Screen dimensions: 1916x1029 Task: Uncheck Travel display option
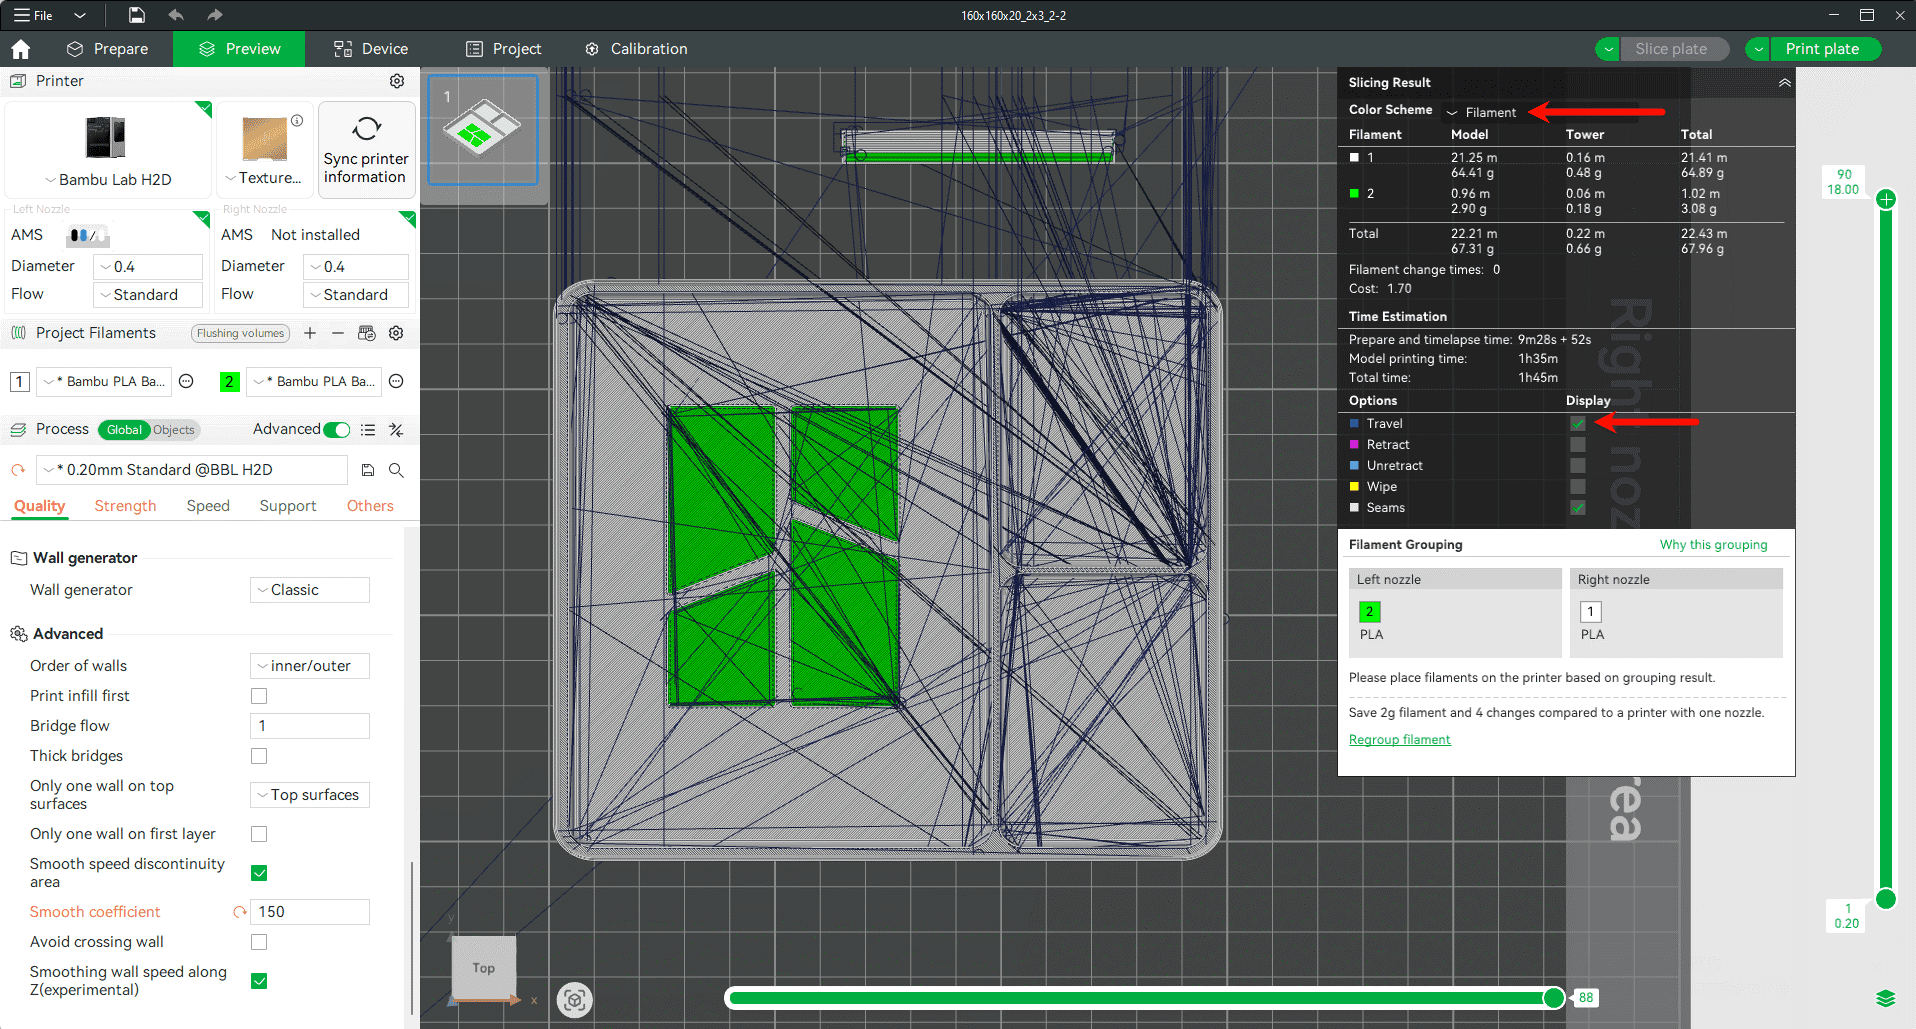(1577, 424)
